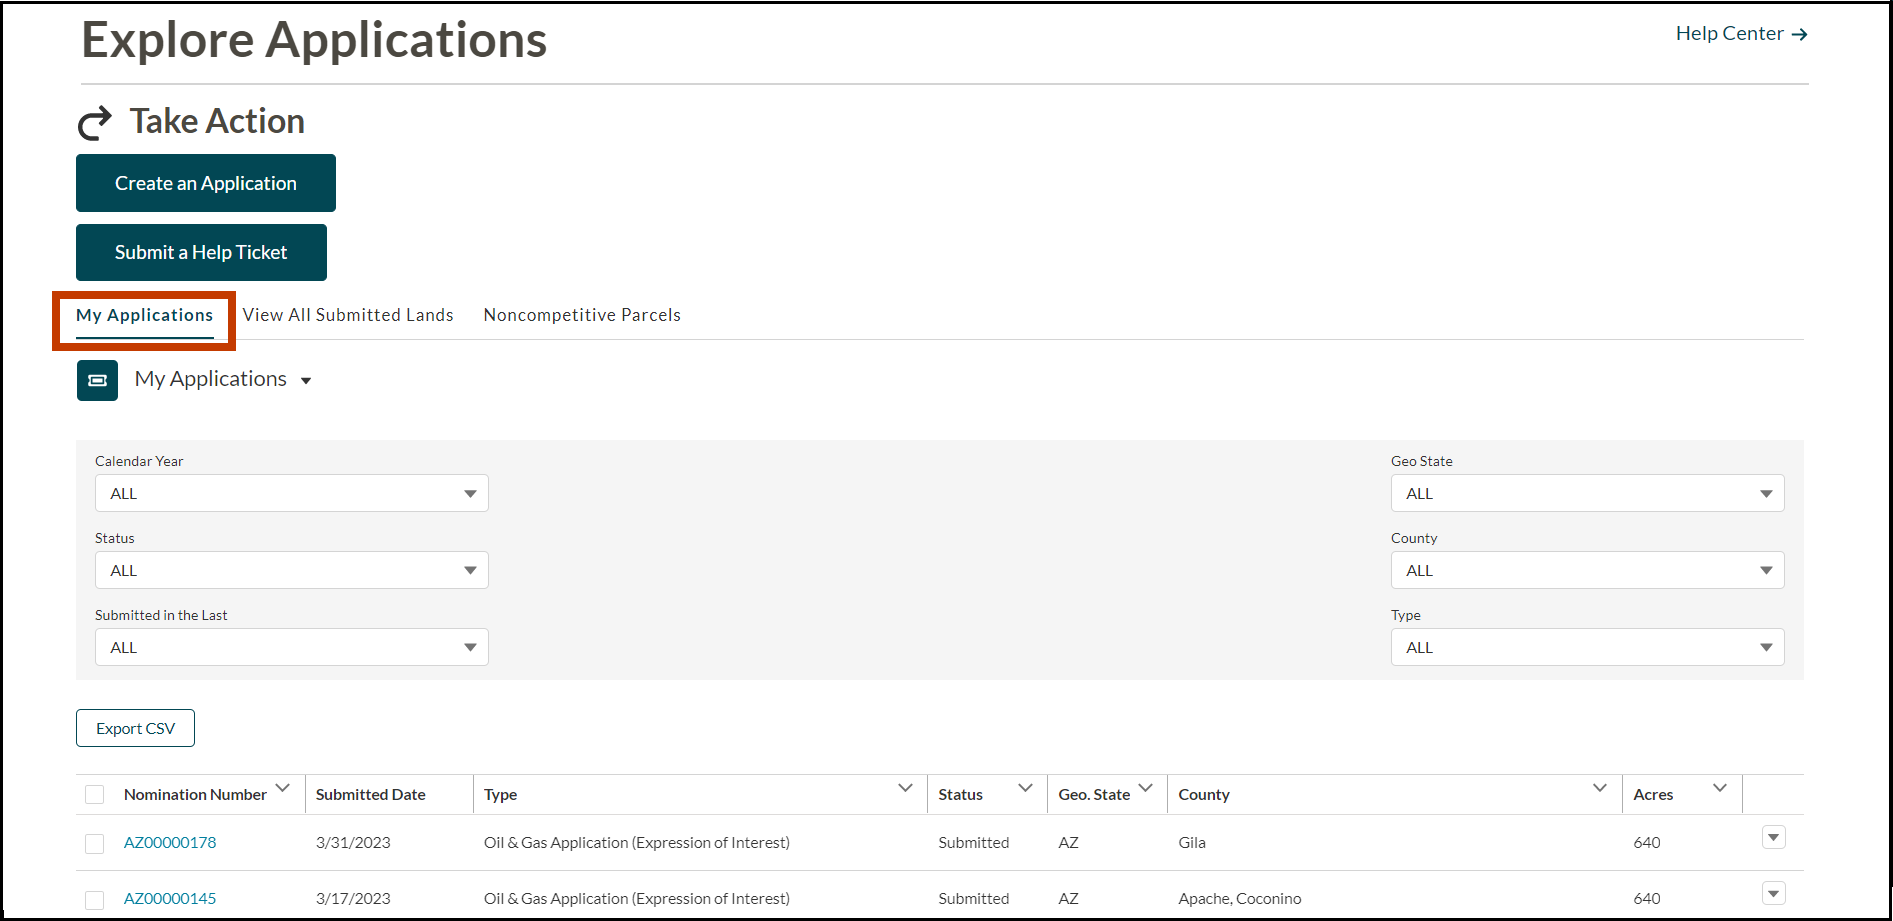
Task: Select the Noncompetitive Parcels tab
Action: [x=582, y=315]
